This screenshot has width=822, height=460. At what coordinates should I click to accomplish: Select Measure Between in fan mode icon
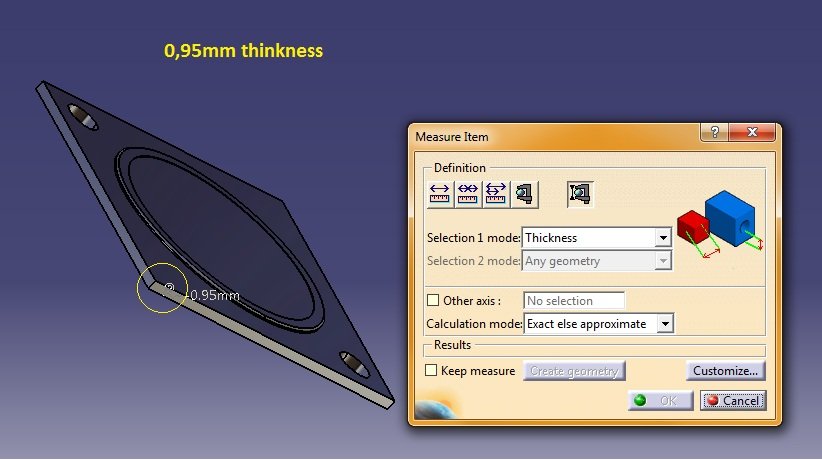coord(496,193)
